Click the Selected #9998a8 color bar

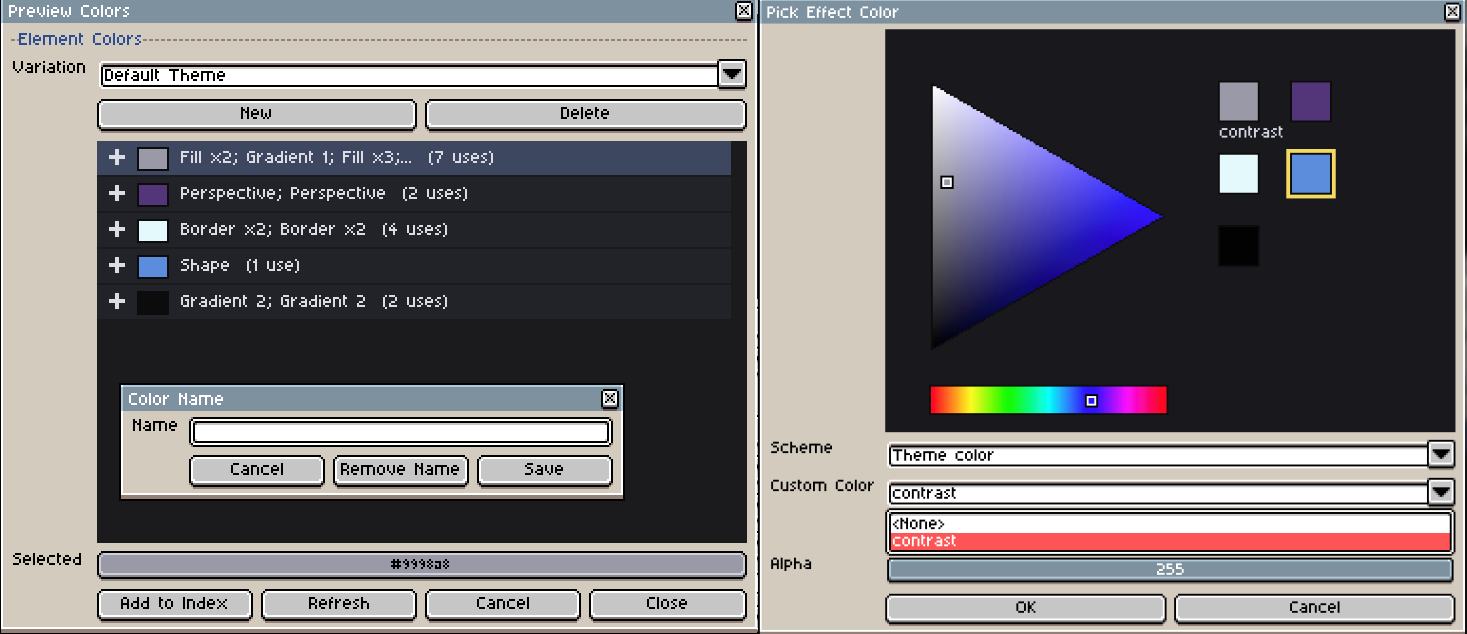[421, 565]
